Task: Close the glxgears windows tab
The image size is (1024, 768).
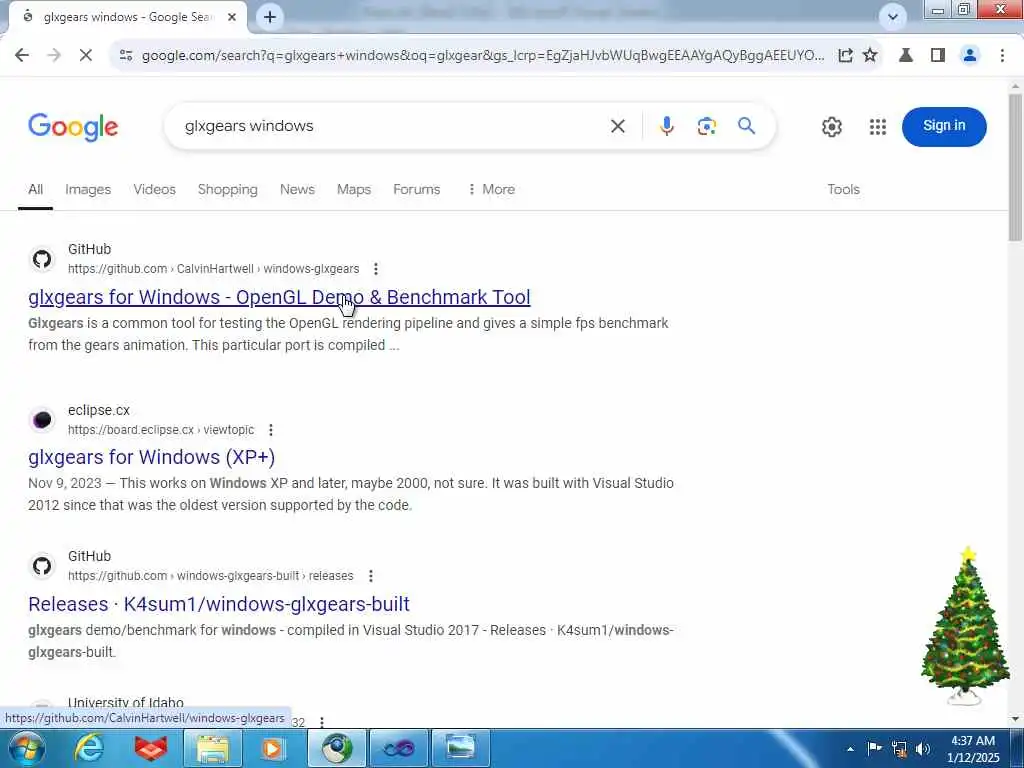Action: [232, 17]
